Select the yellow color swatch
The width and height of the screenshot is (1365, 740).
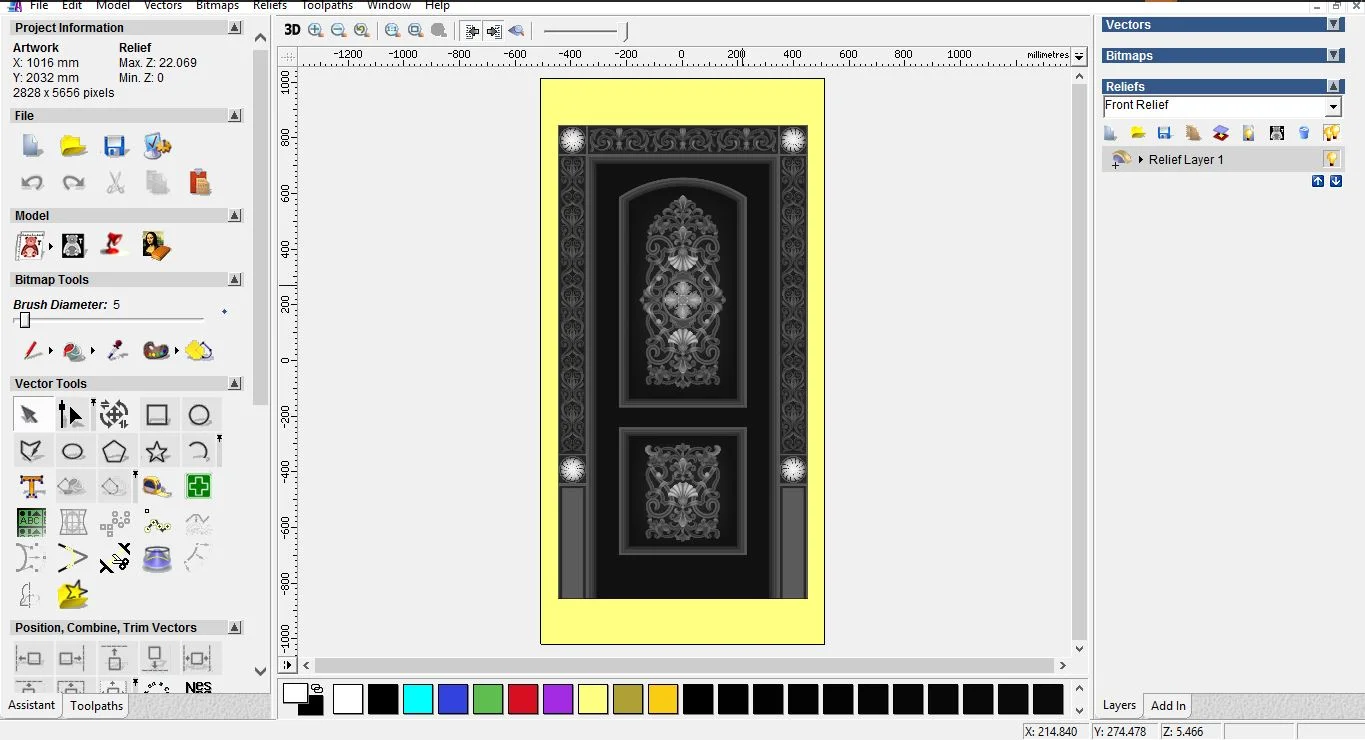pyautogui.click(x=593, y=700)
